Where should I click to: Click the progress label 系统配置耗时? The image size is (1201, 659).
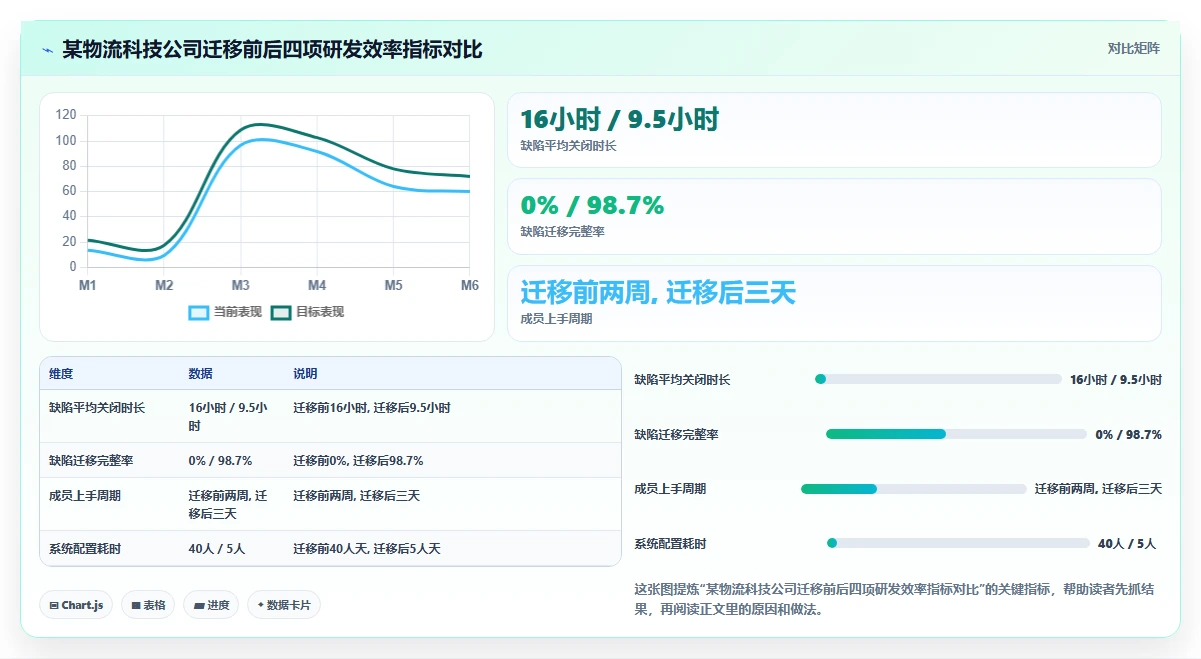tap(670, 544)
